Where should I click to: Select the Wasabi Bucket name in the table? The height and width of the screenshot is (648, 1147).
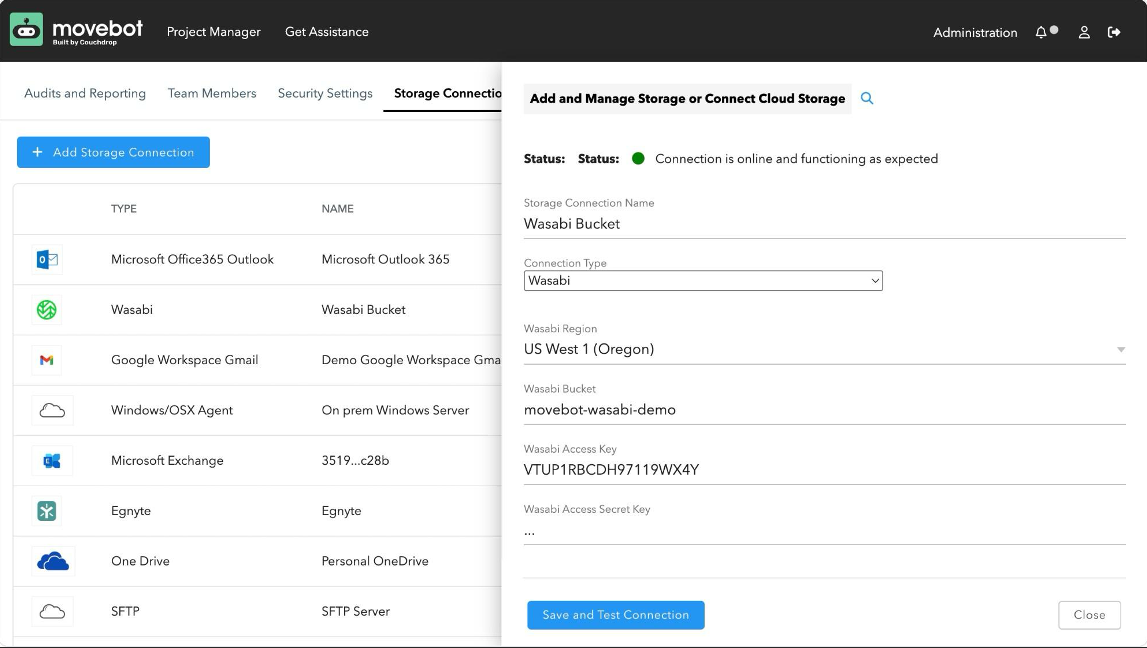pyautogui.click(x=364, y=309)
